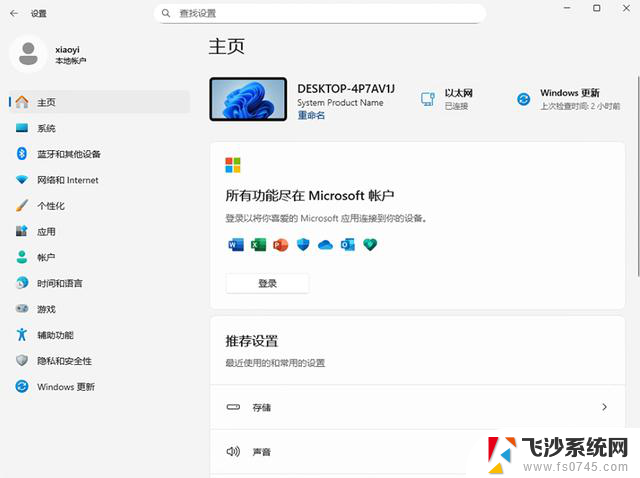Click the Defender shield icon in card
This screenshot has width=640, height=478.
[x=303, y=245]
